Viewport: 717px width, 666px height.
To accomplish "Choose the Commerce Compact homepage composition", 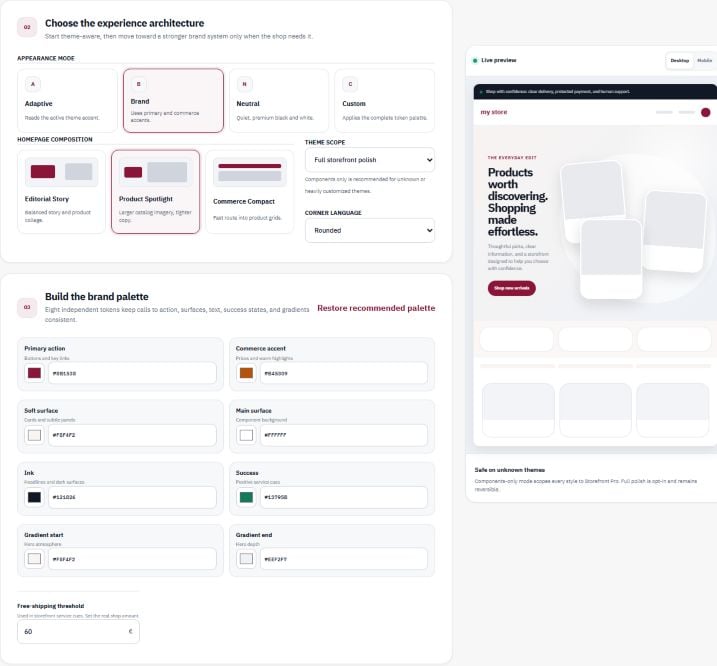I will 250,192.
